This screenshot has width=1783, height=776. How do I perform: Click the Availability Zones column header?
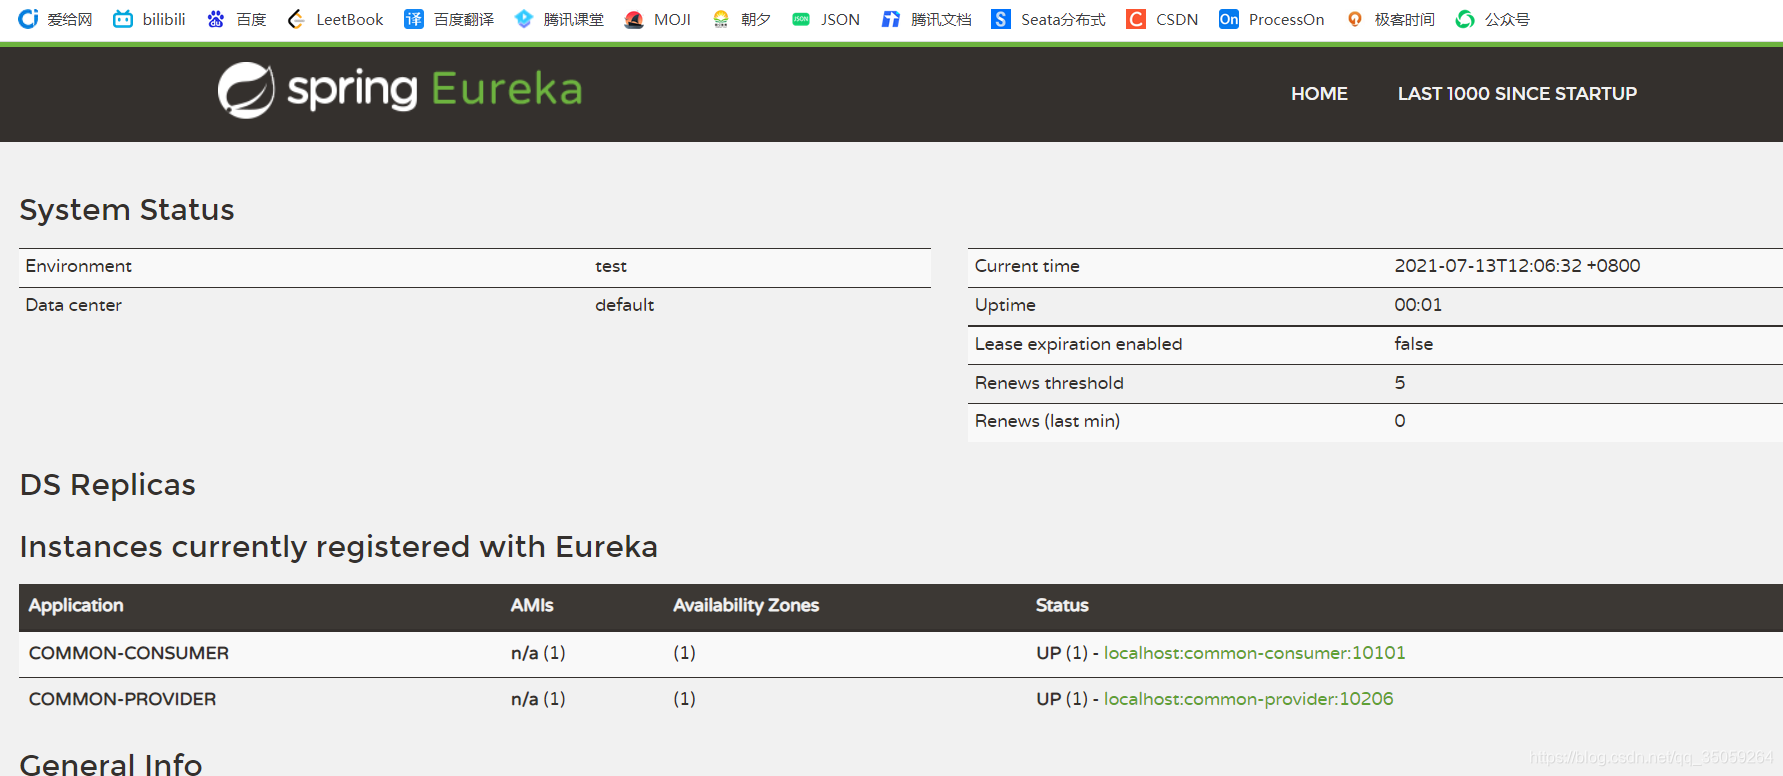click(x=746, y=605)
